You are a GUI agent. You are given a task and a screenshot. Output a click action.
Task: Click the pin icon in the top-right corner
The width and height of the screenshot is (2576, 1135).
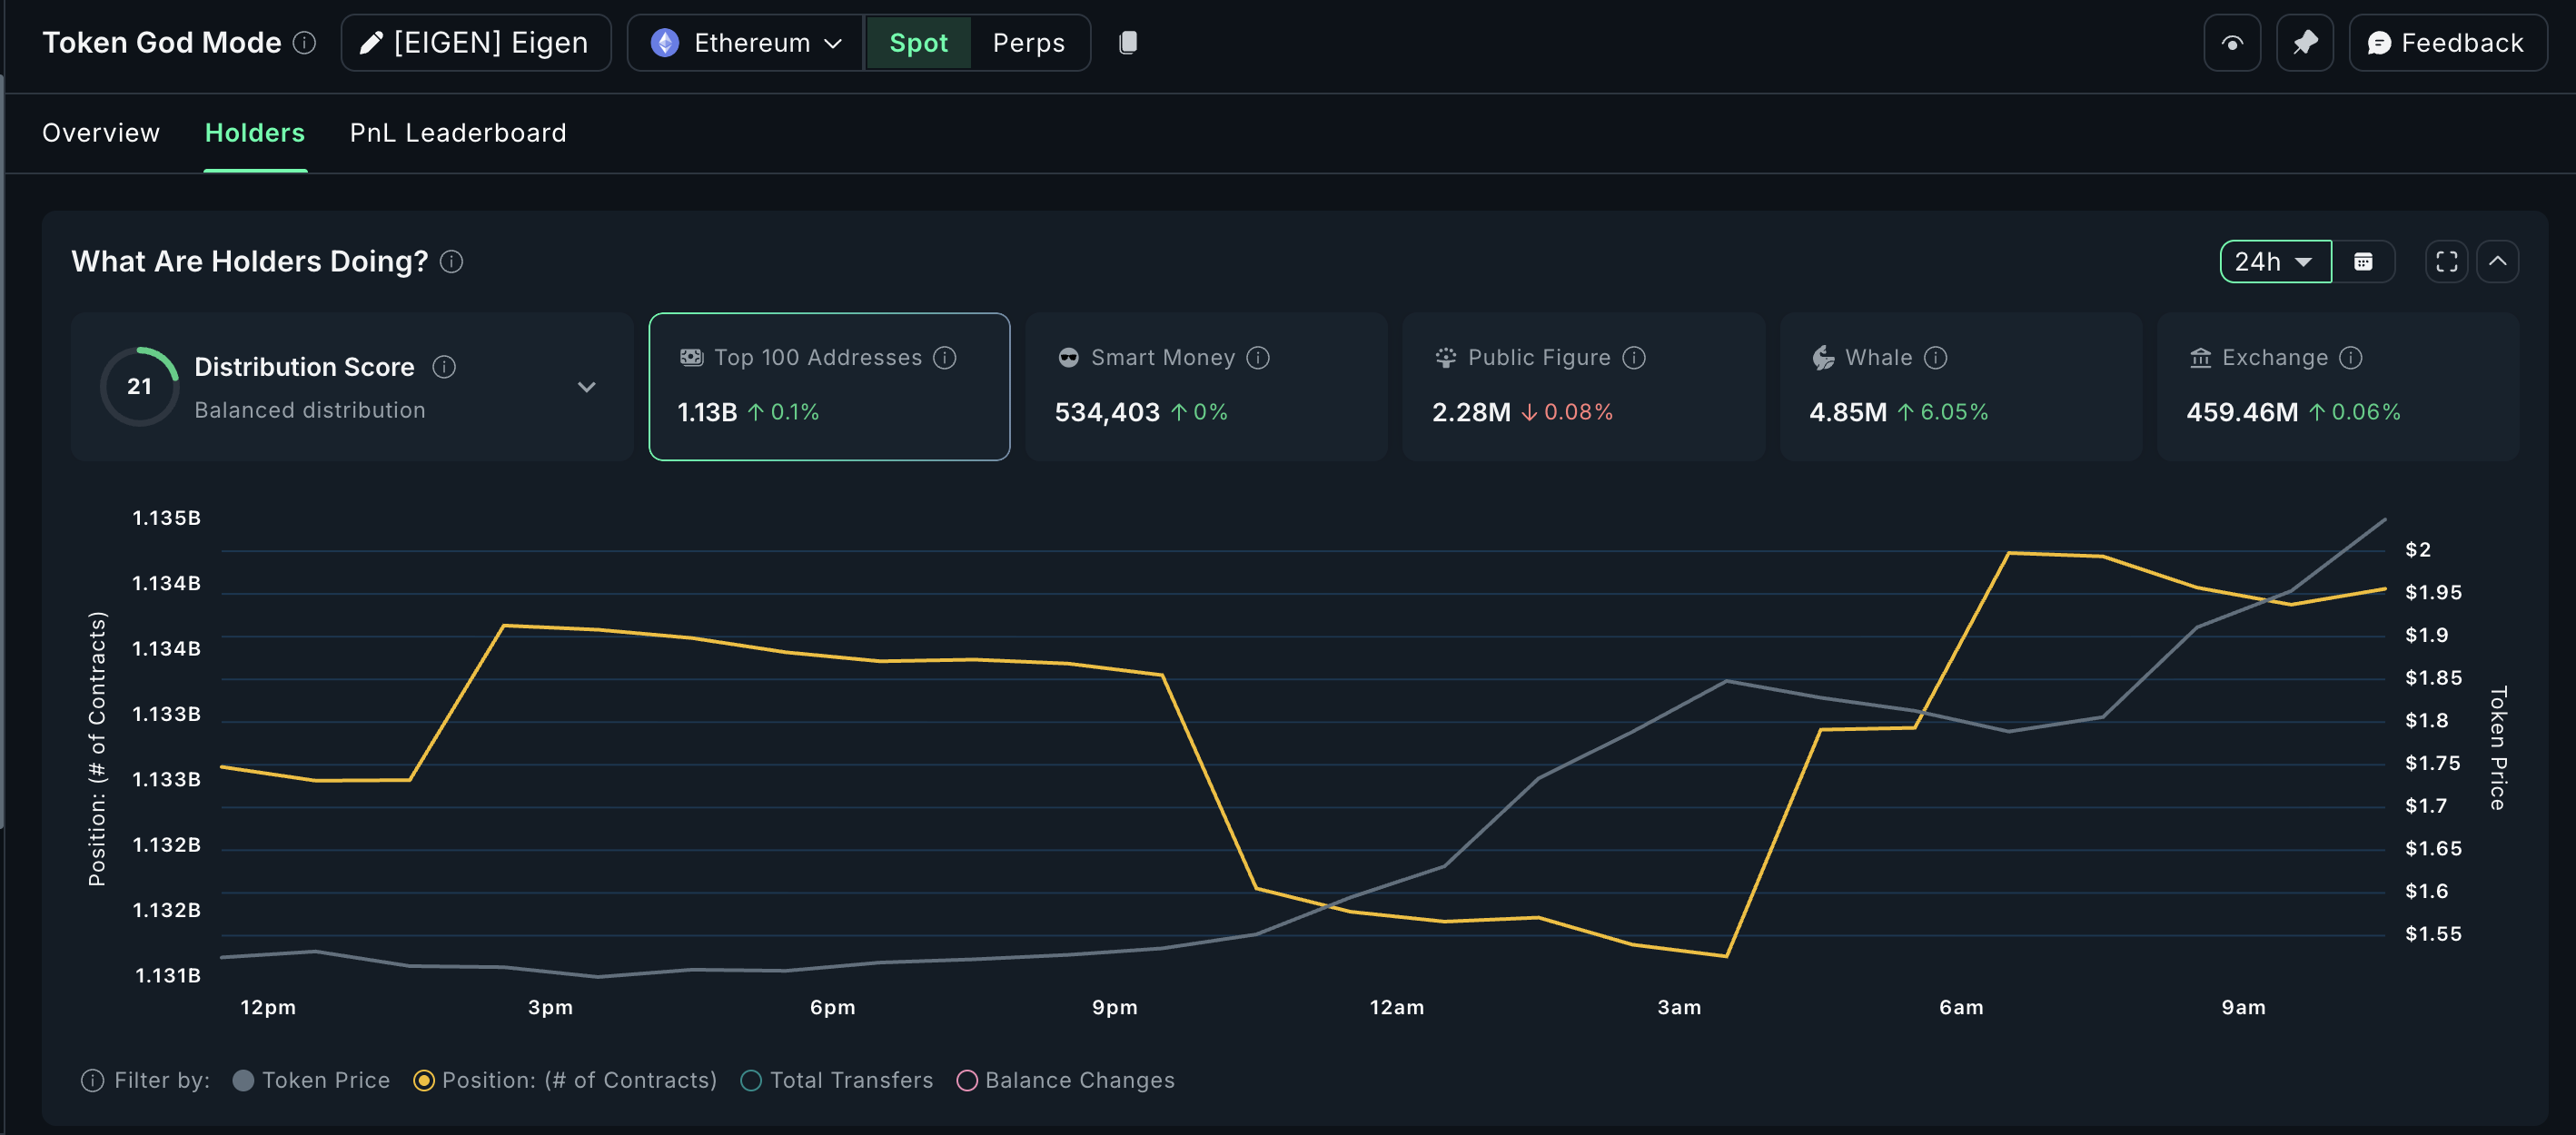[2305, 42]
